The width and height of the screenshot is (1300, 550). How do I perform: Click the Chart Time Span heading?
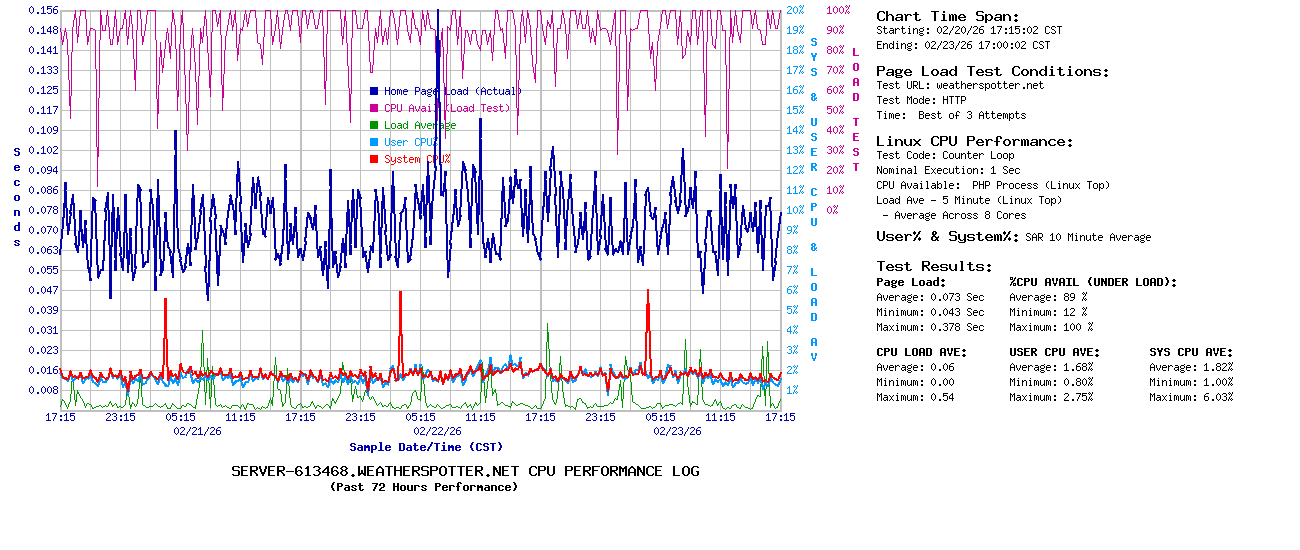(x=947, y=16)
